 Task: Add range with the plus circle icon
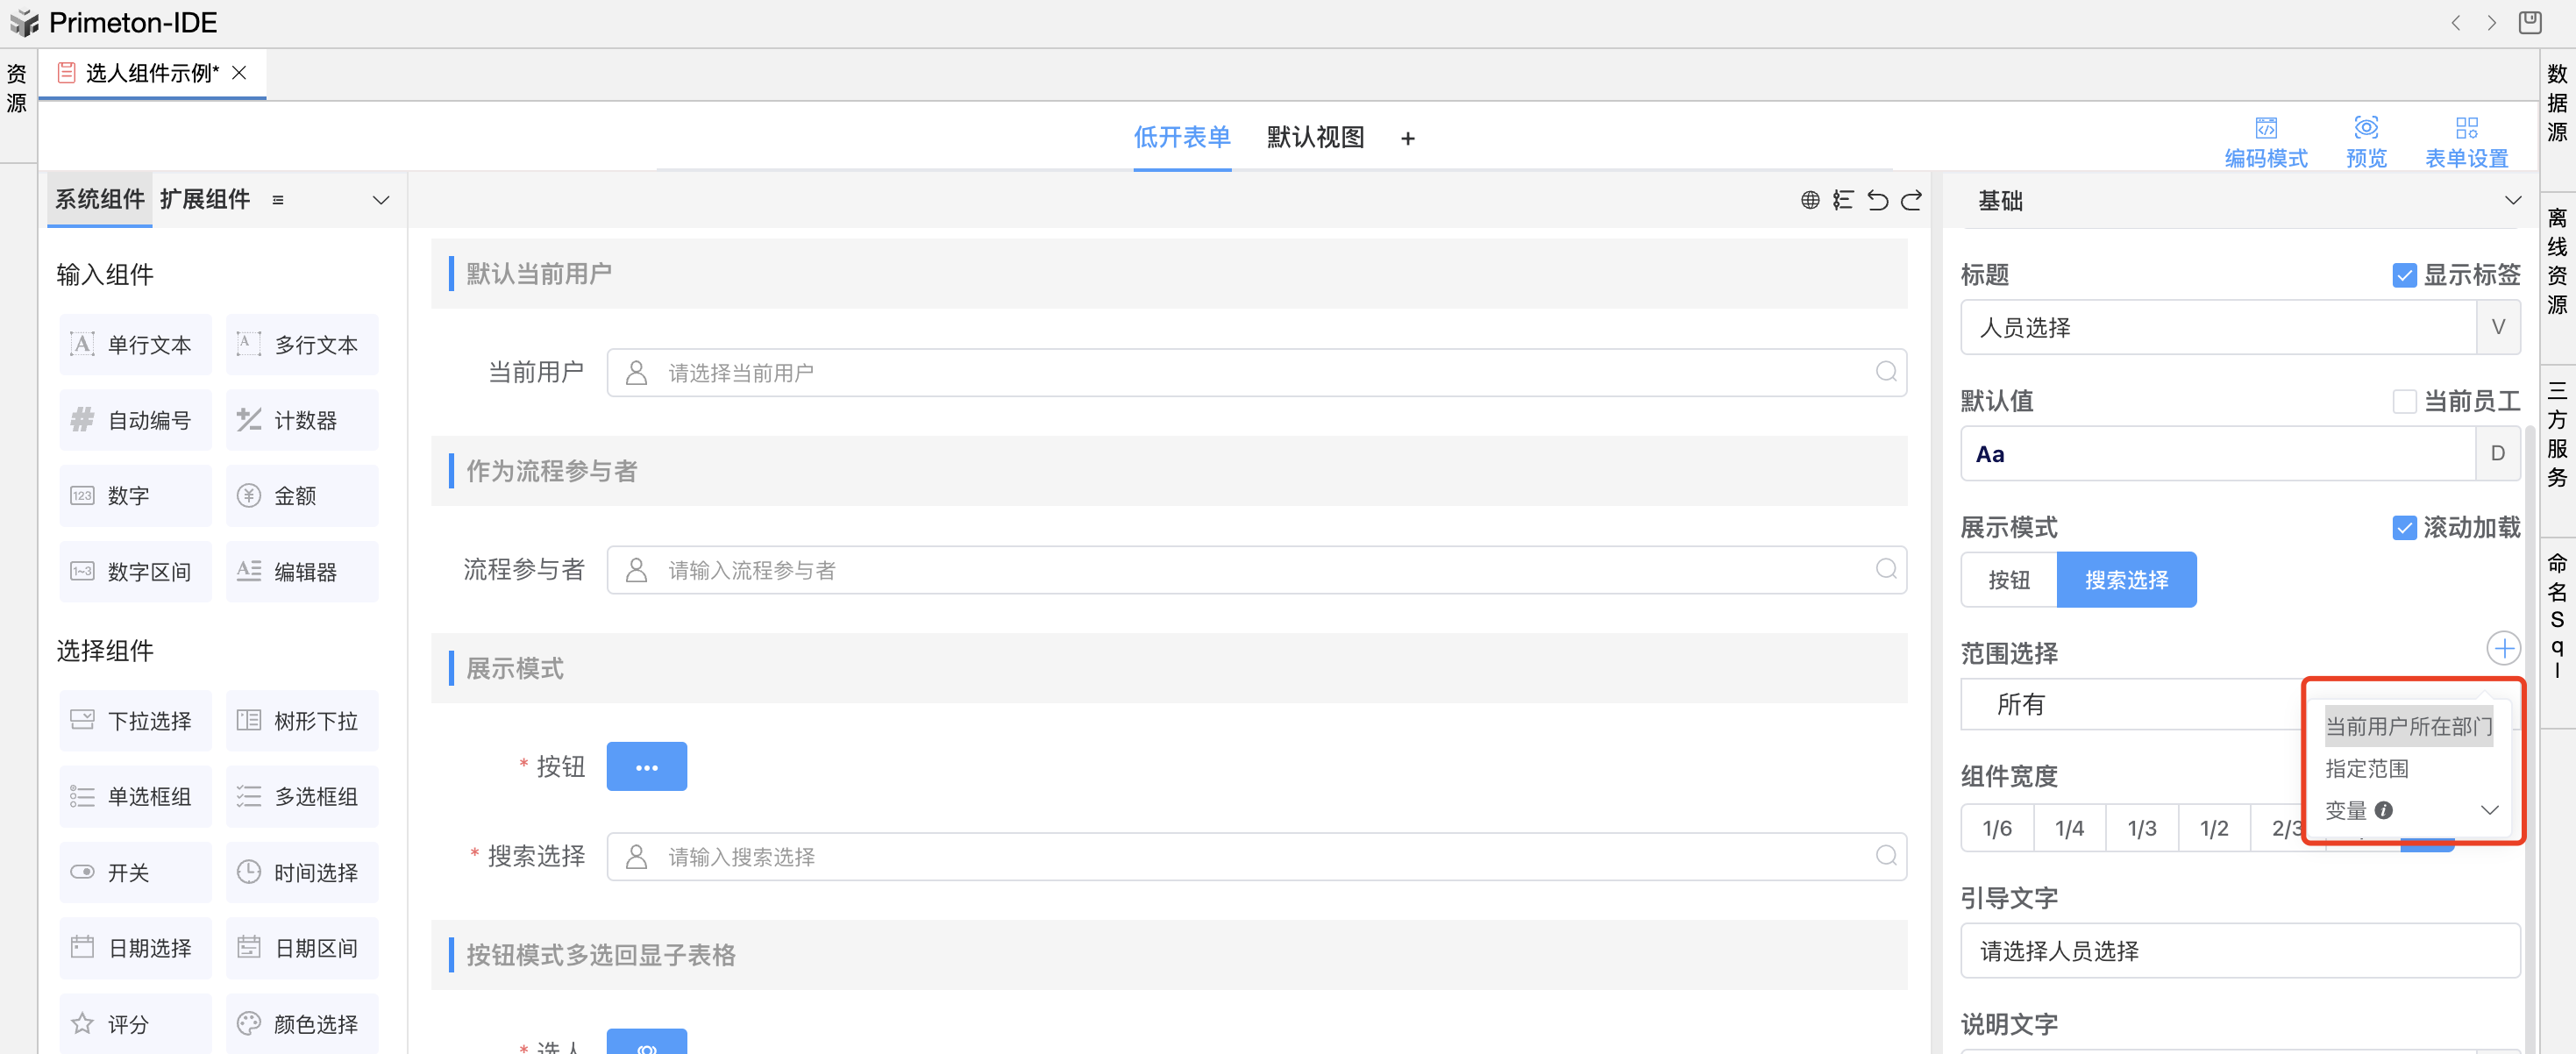[2503, 648]
